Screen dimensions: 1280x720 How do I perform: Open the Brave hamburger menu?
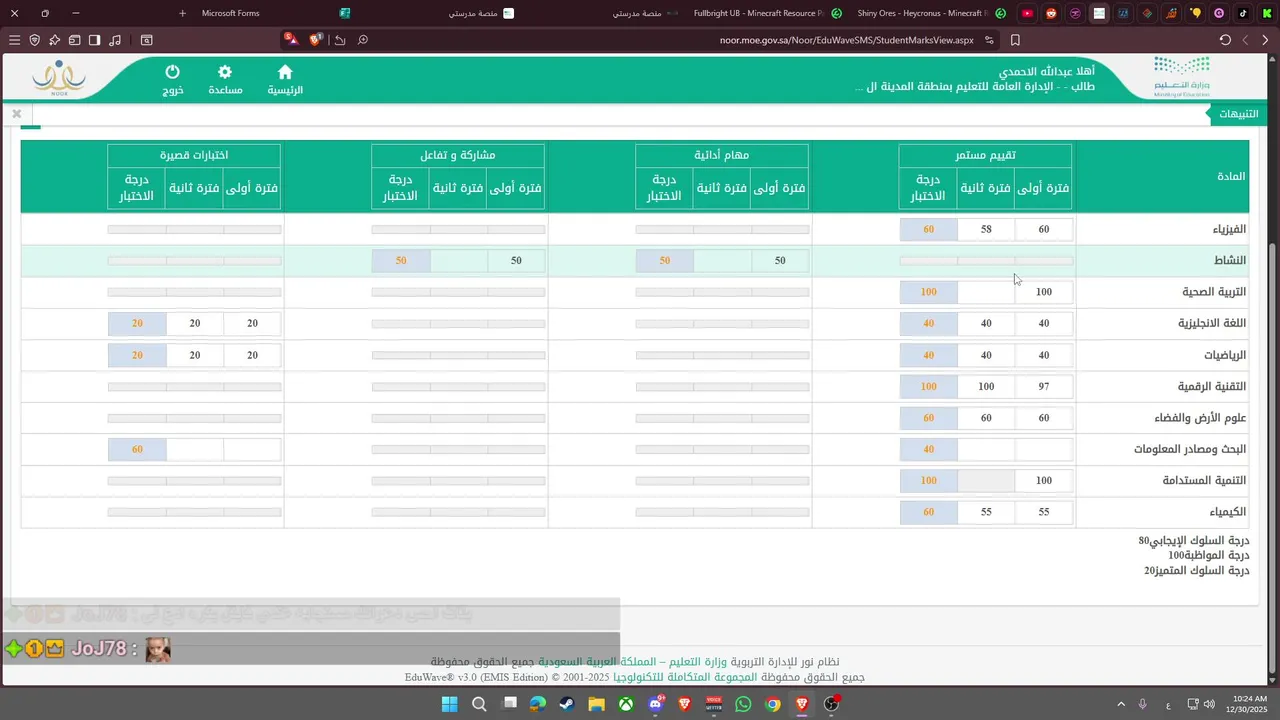(x=14, y=40)
